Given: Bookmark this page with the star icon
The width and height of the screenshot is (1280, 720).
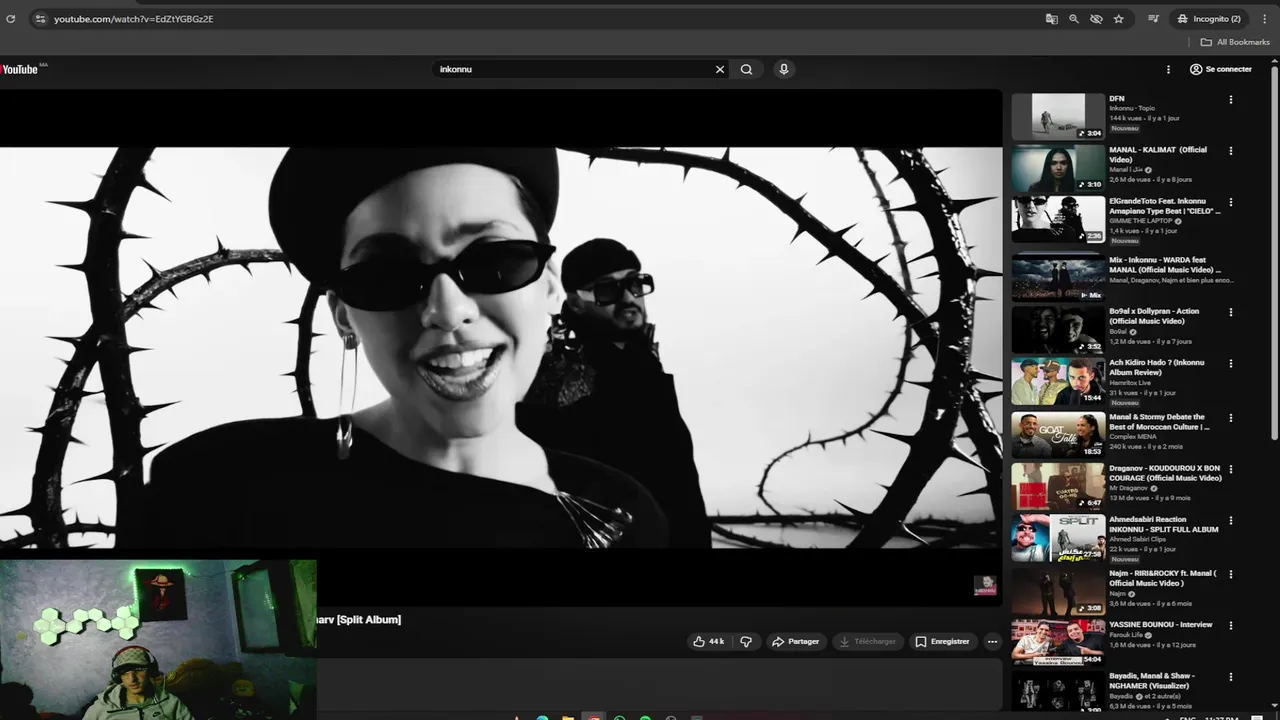Looking at the screenshot, I should tap(1119, 19).
